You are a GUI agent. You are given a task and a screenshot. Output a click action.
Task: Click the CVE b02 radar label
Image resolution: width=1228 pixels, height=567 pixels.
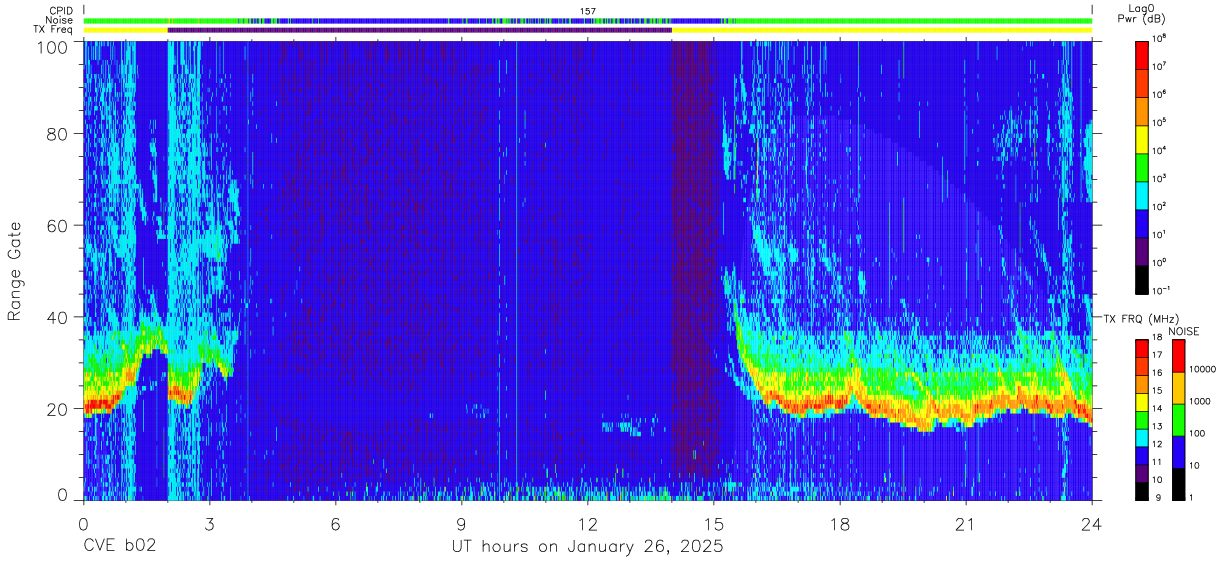(120, 547)
